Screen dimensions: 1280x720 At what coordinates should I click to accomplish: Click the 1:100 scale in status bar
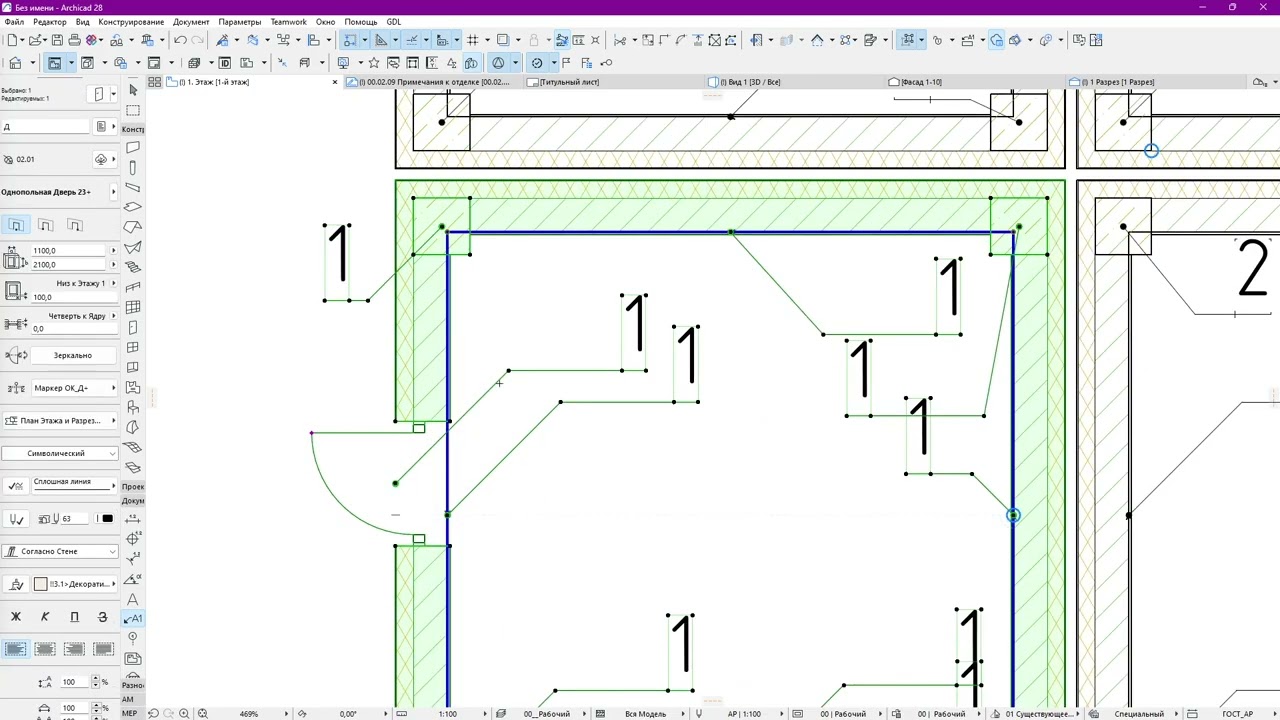(x=448, y=714)
